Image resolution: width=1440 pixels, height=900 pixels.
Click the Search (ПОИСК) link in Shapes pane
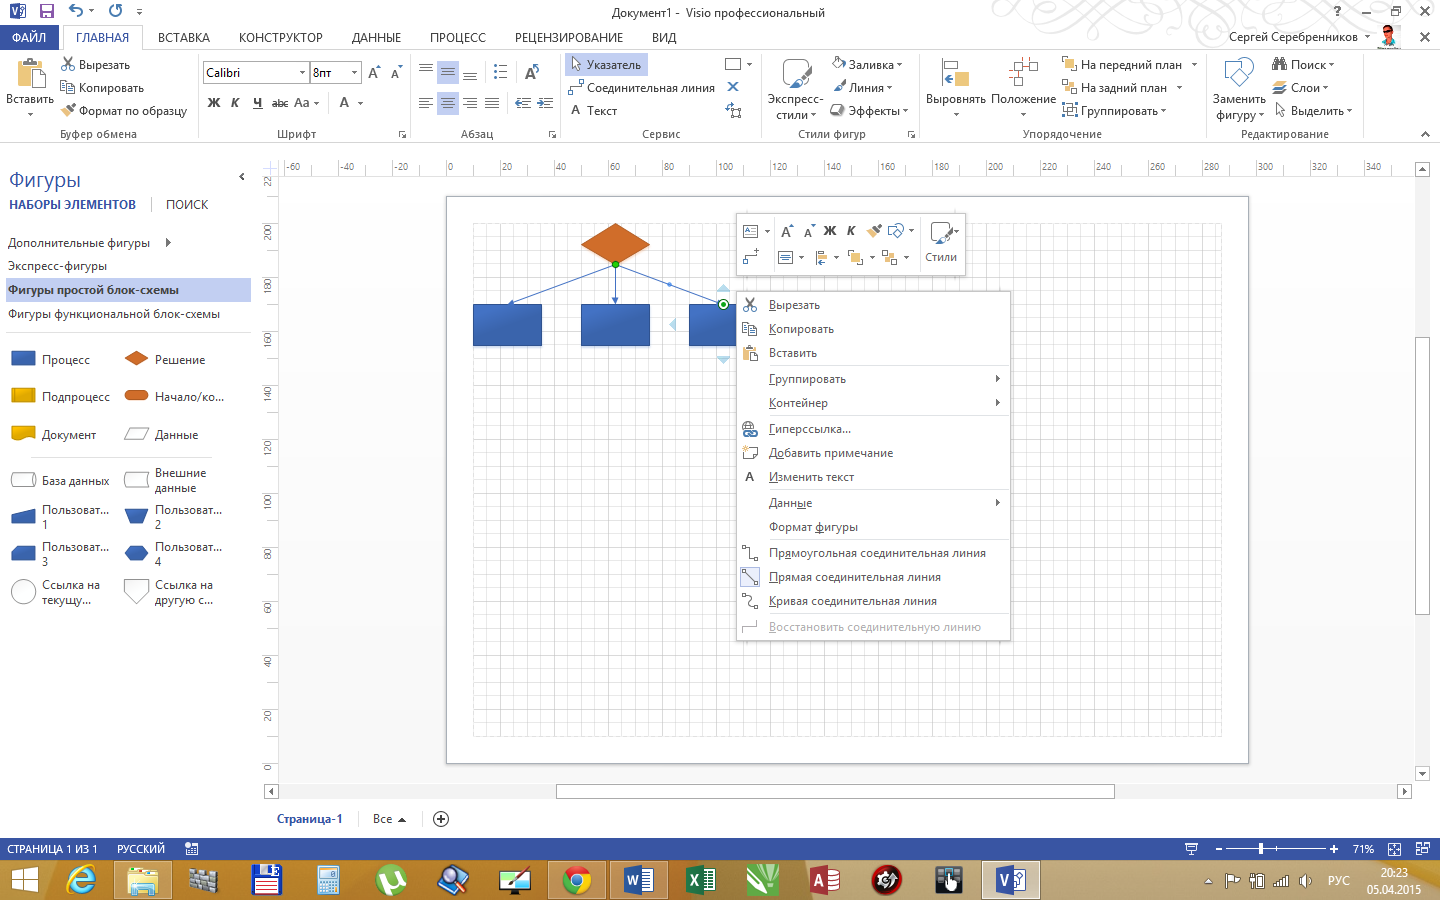click(187, 205)
